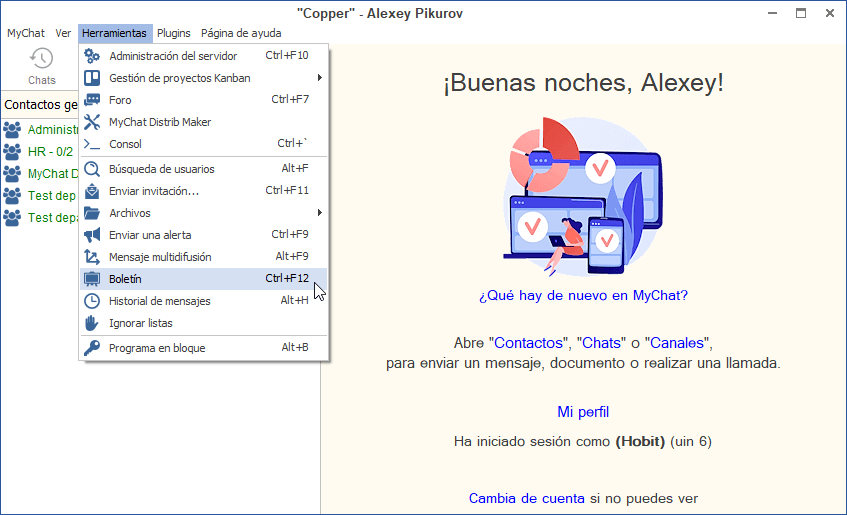The image size is (847, 515).
Task: Open the Ver menu
Action: (x=63, y=33)
